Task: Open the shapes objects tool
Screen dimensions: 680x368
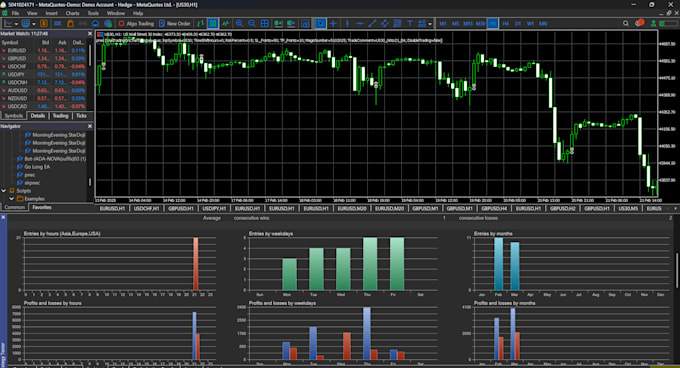Action: coord(422,23)
